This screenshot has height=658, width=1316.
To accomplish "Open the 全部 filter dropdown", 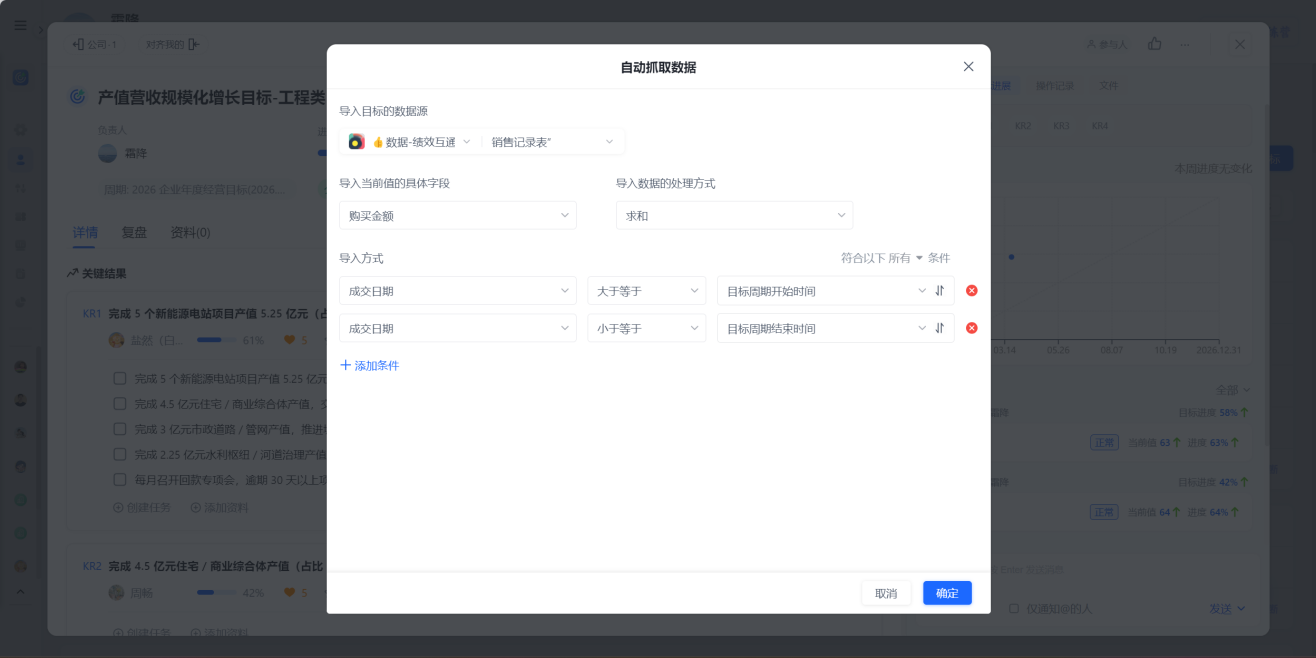I will coord(1233,390).
